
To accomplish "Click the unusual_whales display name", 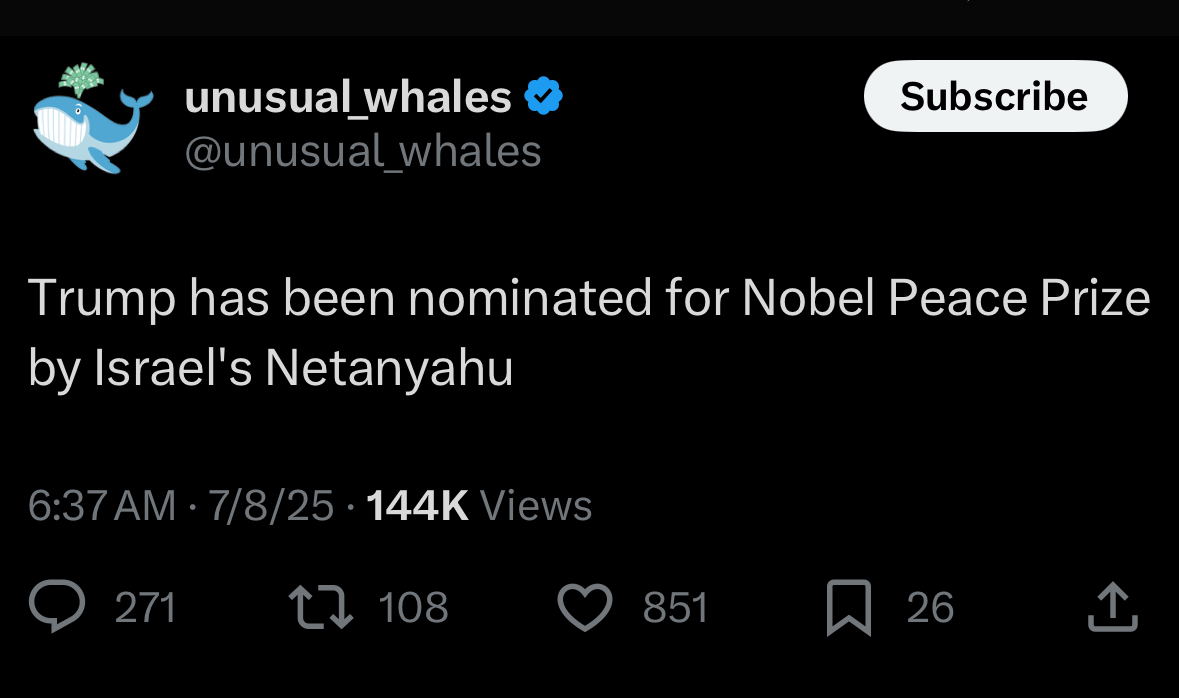I will tap(348, 97).
